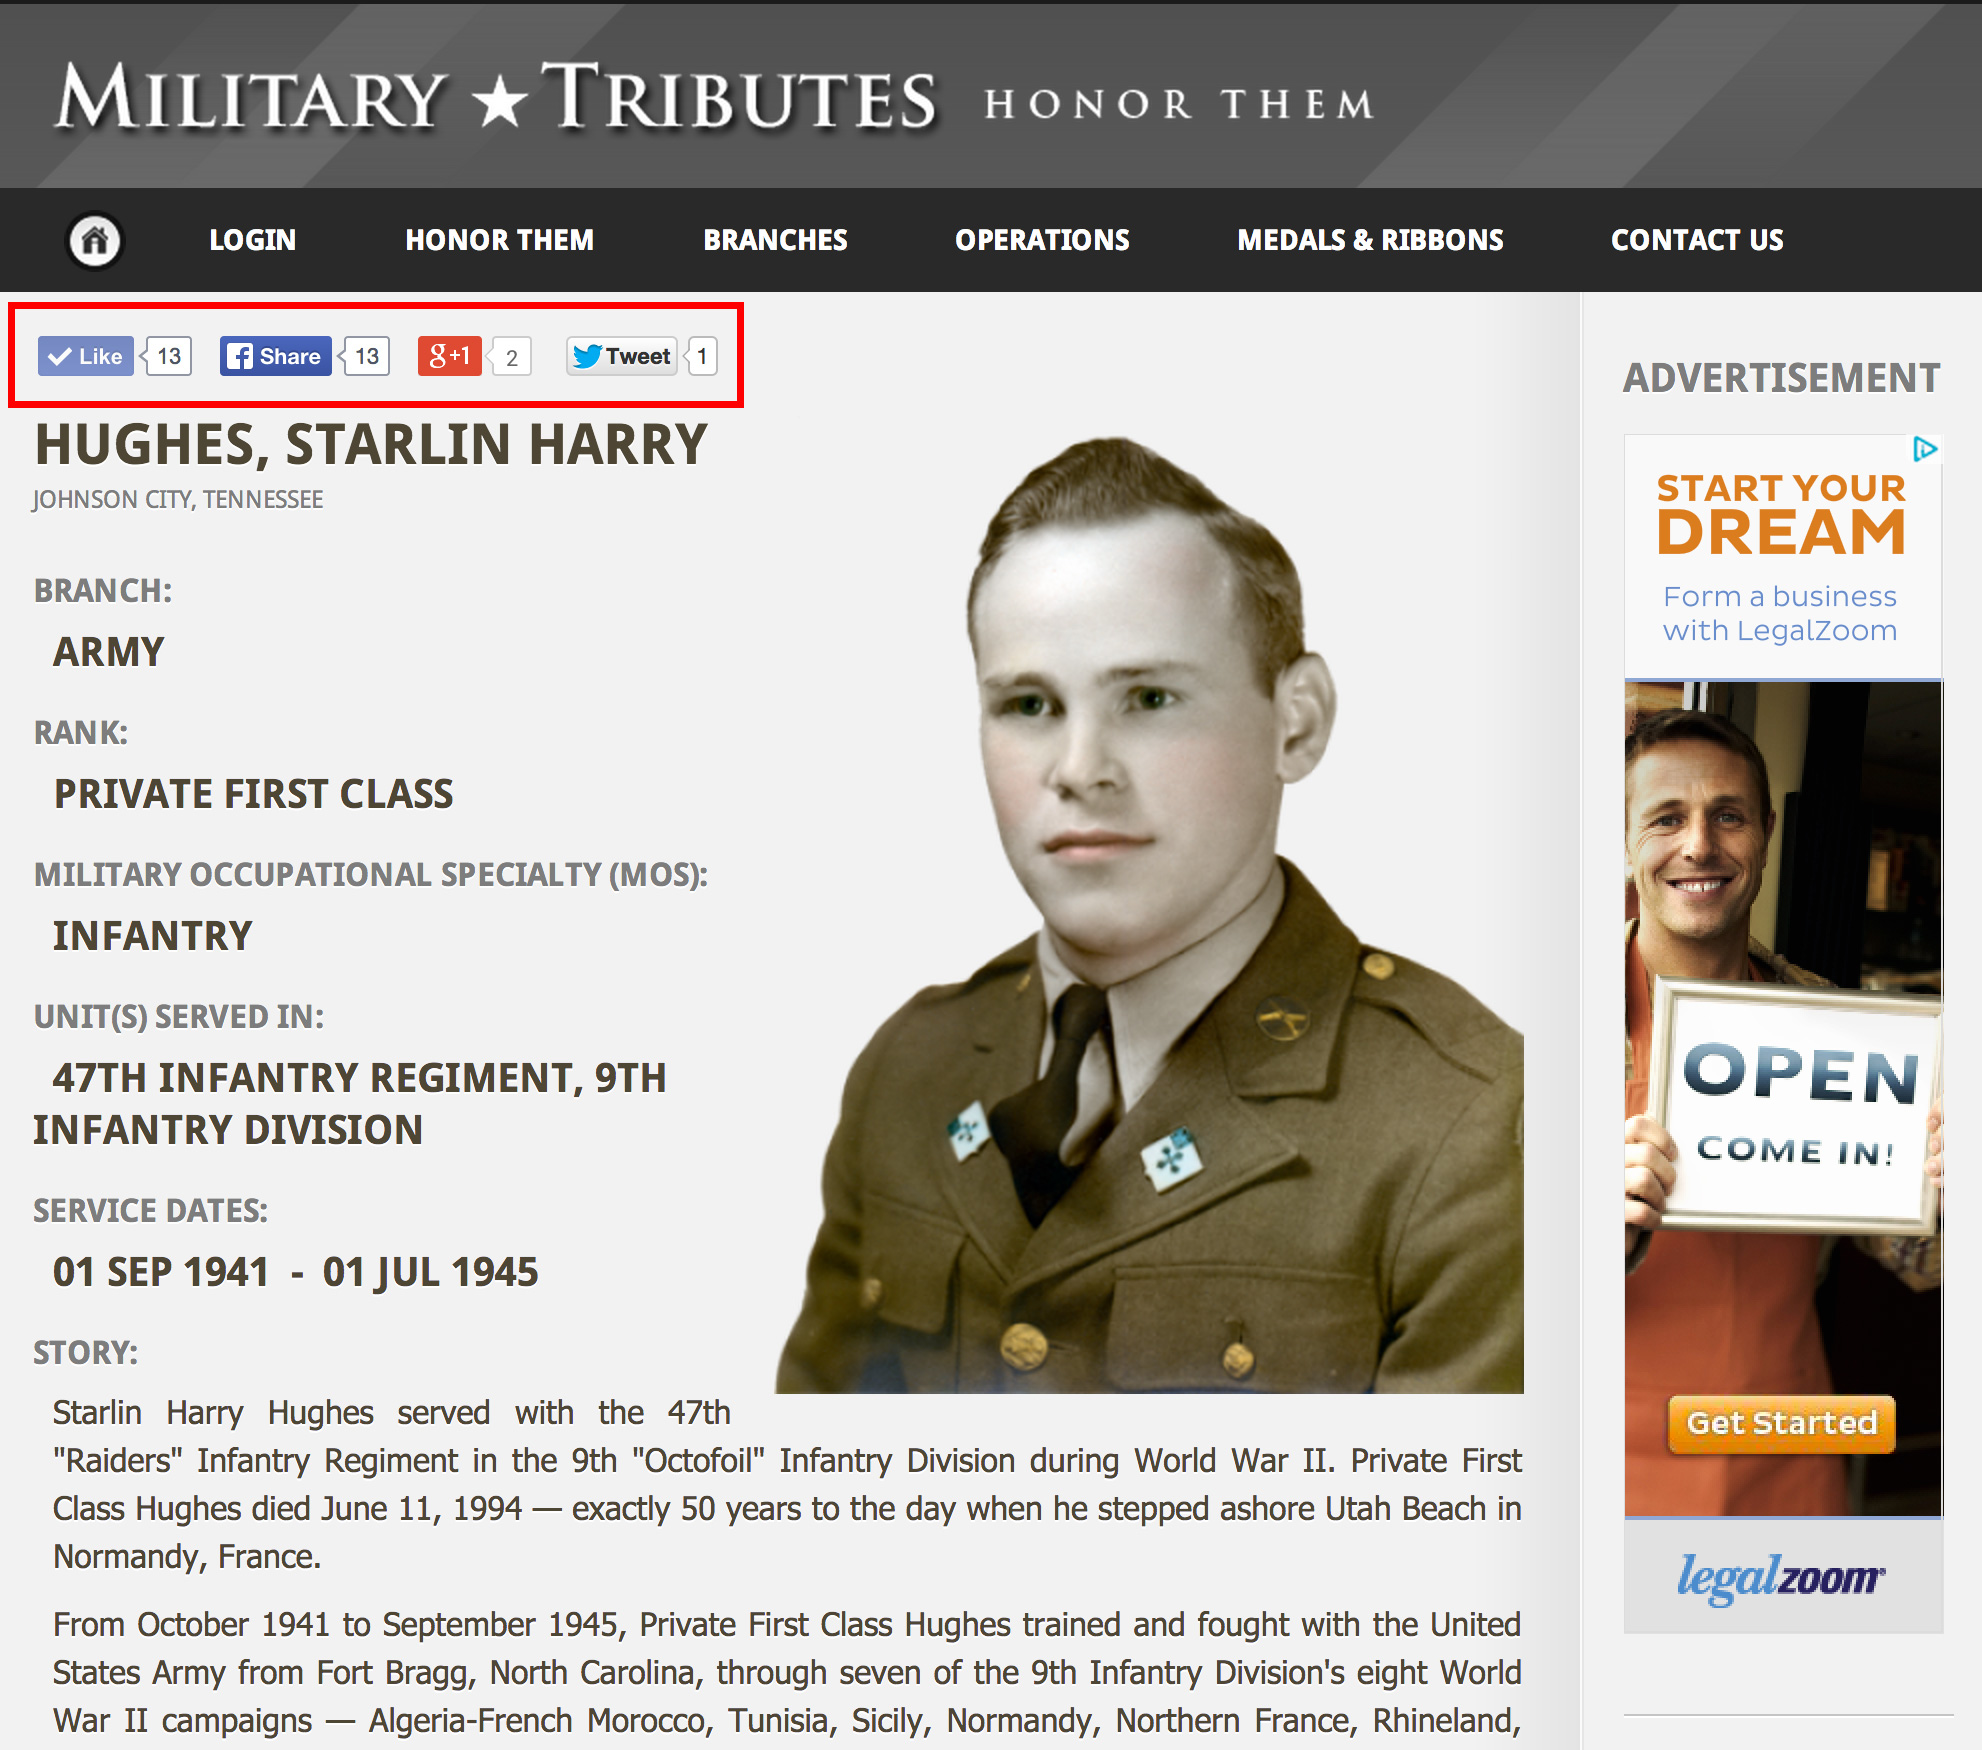
Task: Open the OPERATIONS menu item
Action: click(1043, 240)
